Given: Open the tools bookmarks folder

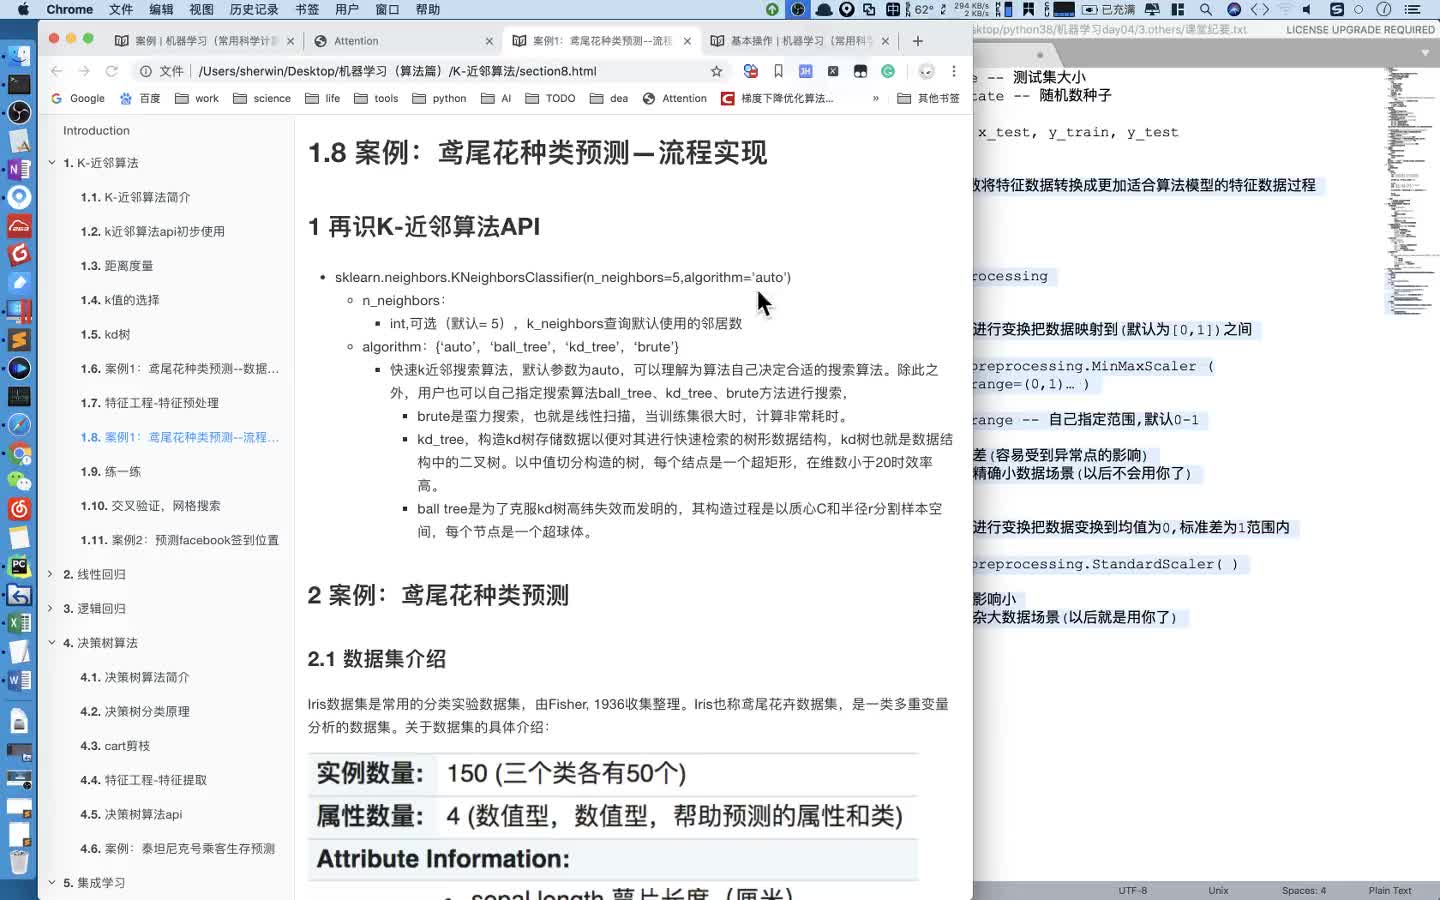Looking at the screenshot, I should (376, 98).
